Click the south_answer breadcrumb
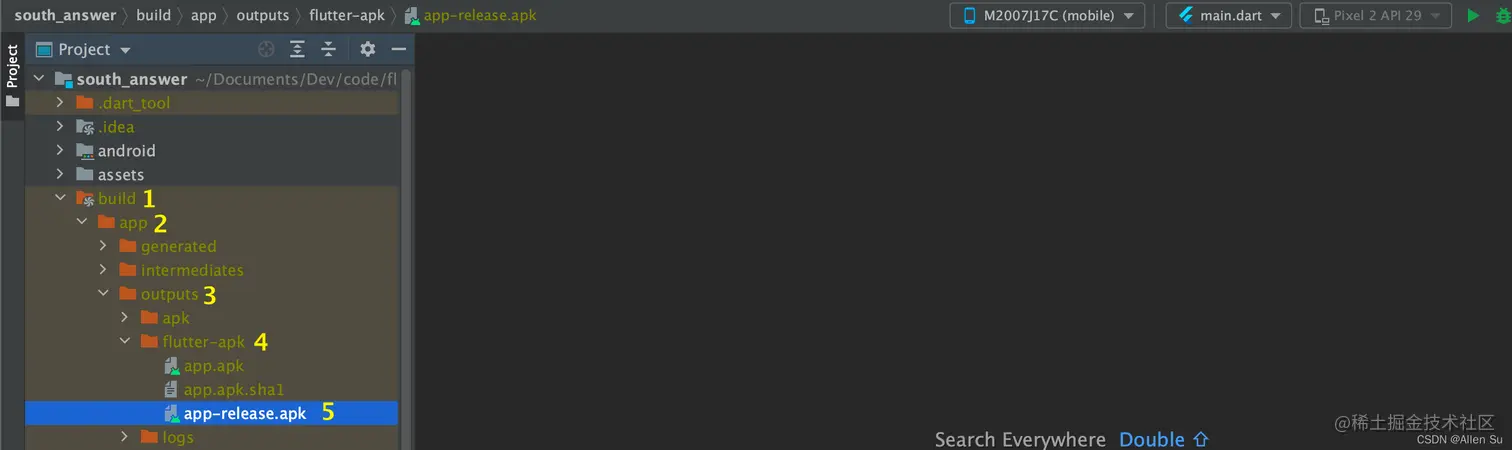Viewport: 1512px width, 450px height. (64, 15)
